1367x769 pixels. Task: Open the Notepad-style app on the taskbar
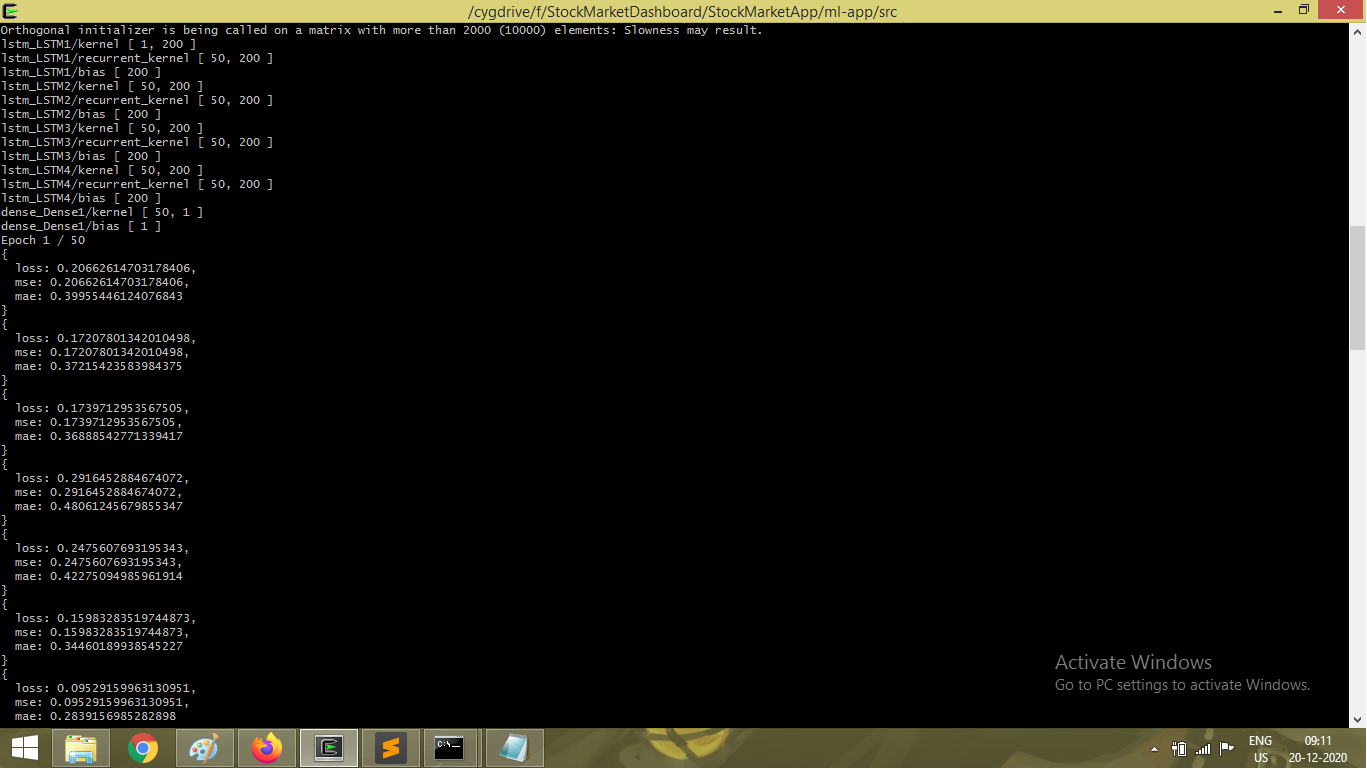coord(514,748)
